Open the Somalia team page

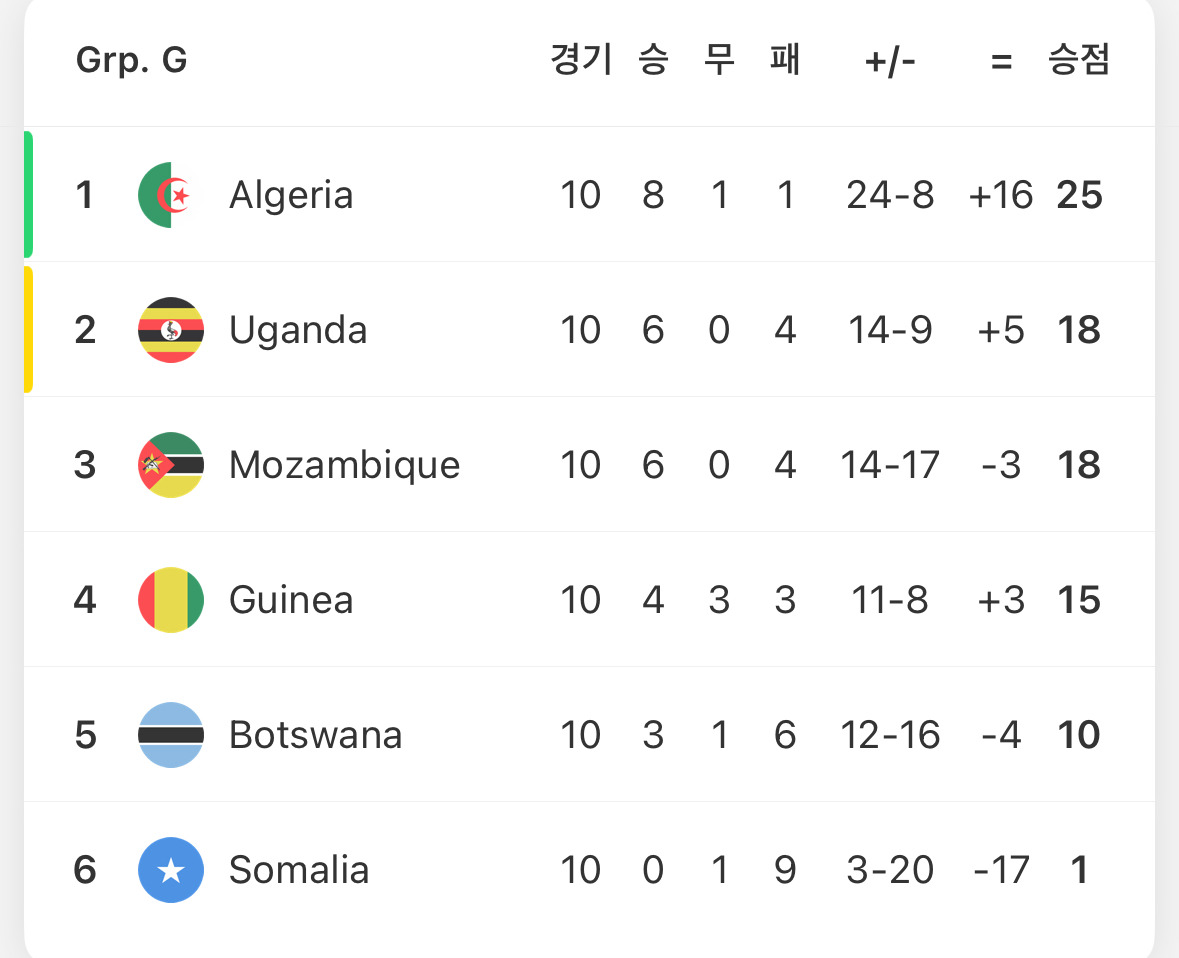(299, 870)
